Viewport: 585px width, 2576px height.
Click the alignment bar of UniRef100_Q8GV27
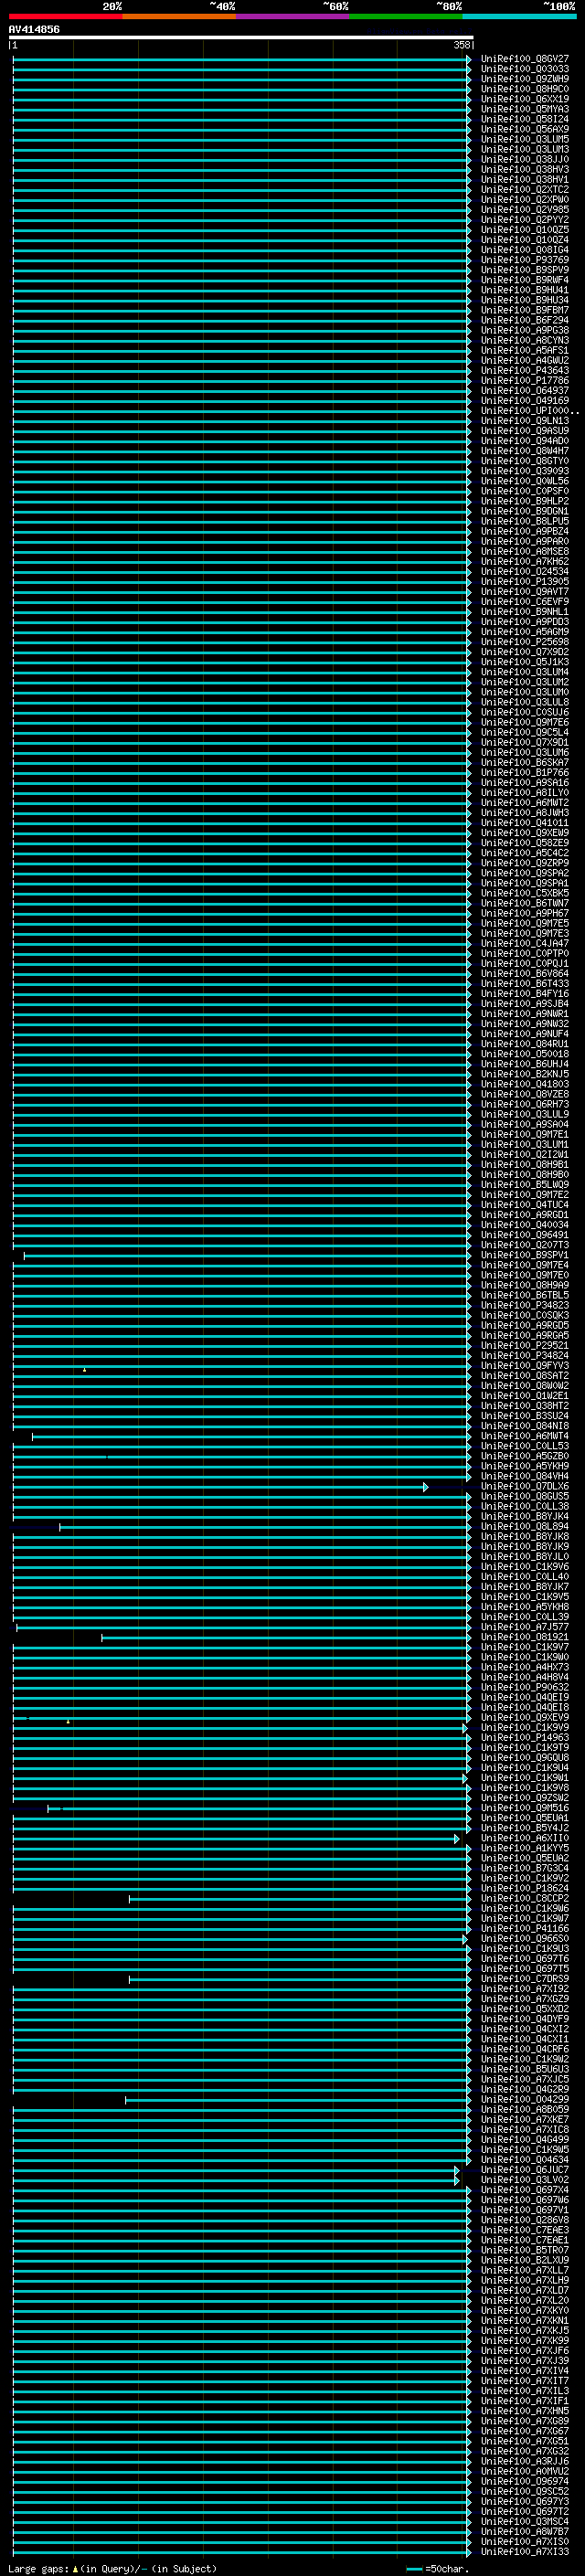coord(242,59)
